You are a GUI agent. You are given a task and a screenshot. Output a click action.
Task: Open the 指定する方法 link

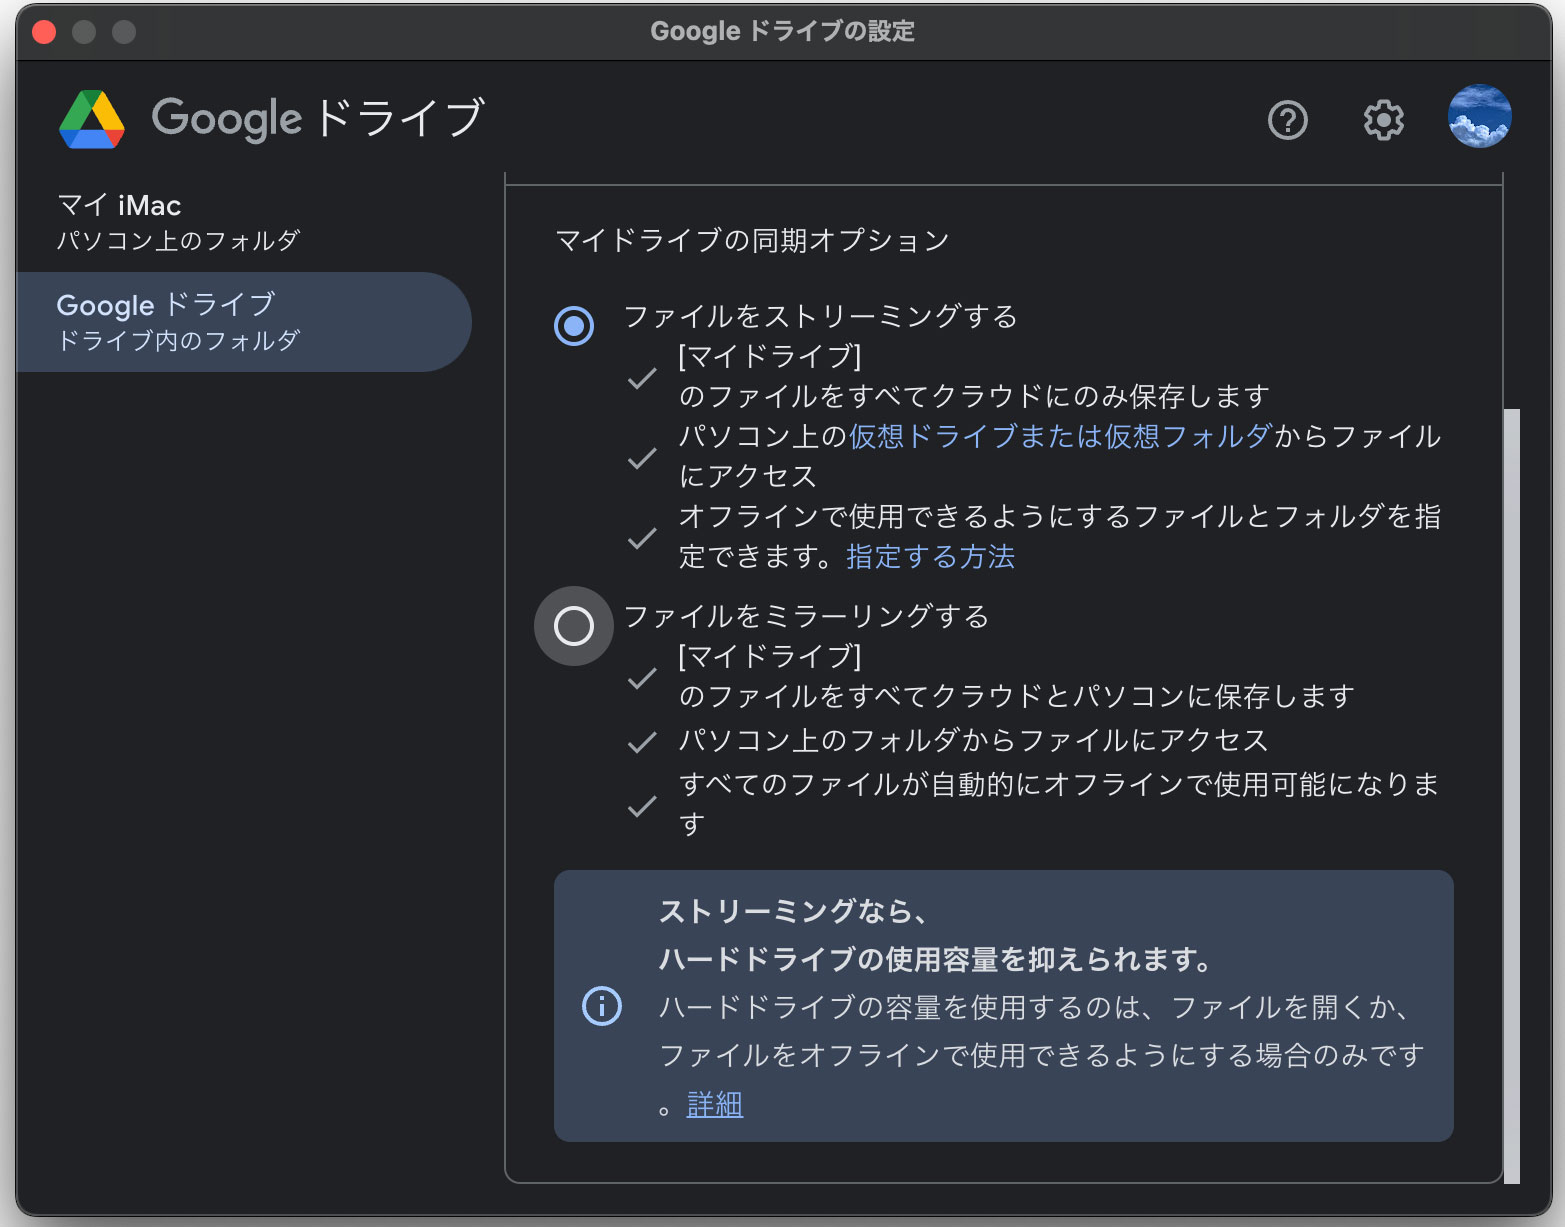click(x=930, y=556)
